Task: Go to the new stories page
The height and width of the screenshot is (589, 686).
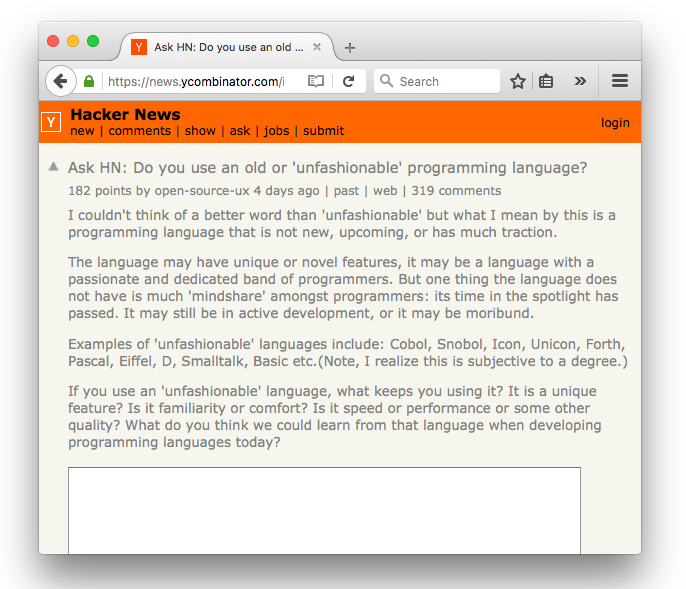Action: (82, 131)
